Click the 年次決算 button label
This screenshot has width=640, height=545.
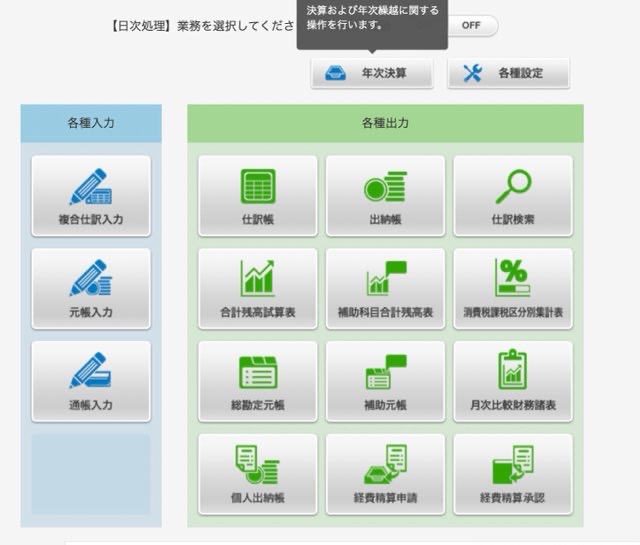pyautogui.click(x=384, y=73)
